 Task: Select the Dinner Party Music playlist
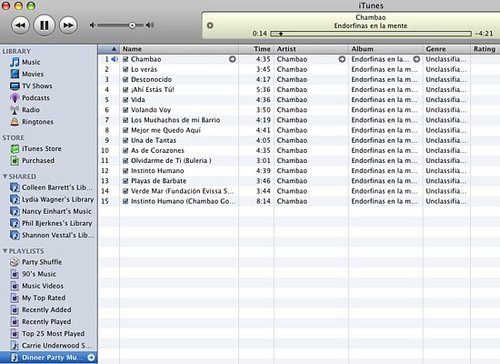(48, 358)
